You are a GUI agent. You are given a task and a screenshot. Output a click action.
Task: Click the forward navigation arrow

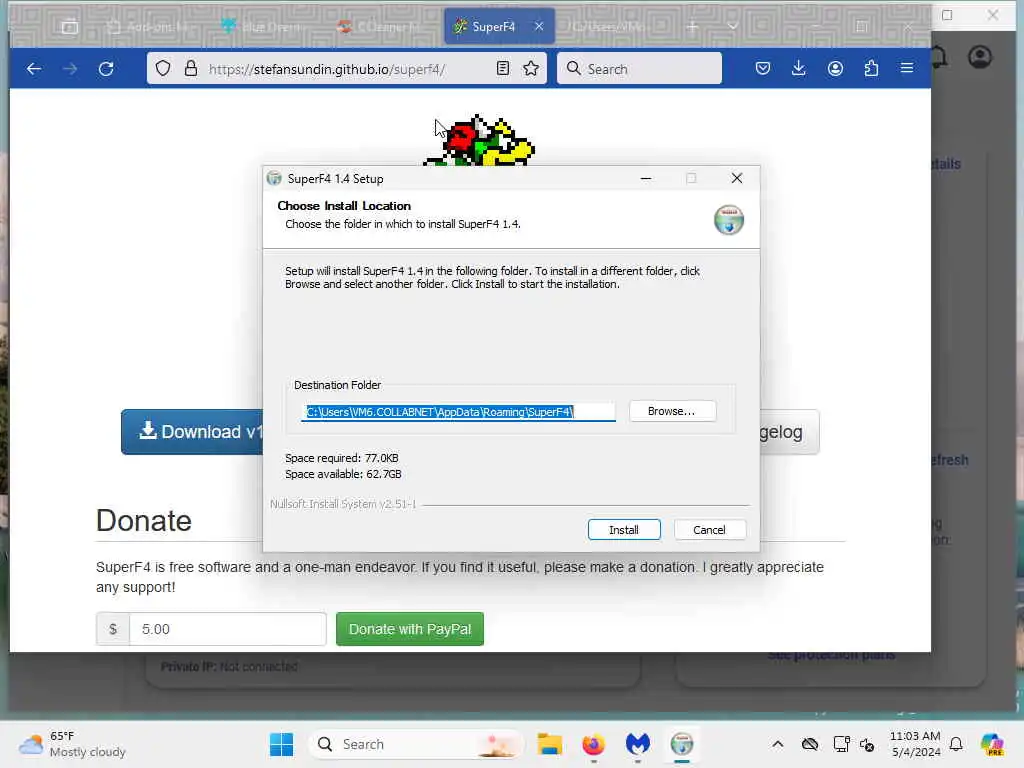tap(70, 69)
